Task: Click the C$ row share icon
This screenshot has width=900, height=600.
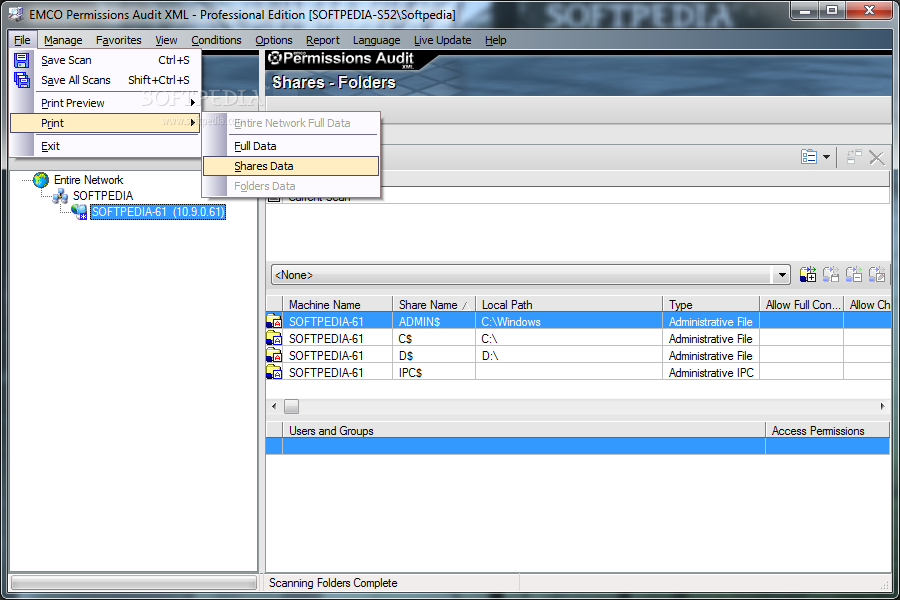Action: tap(274, 338)
